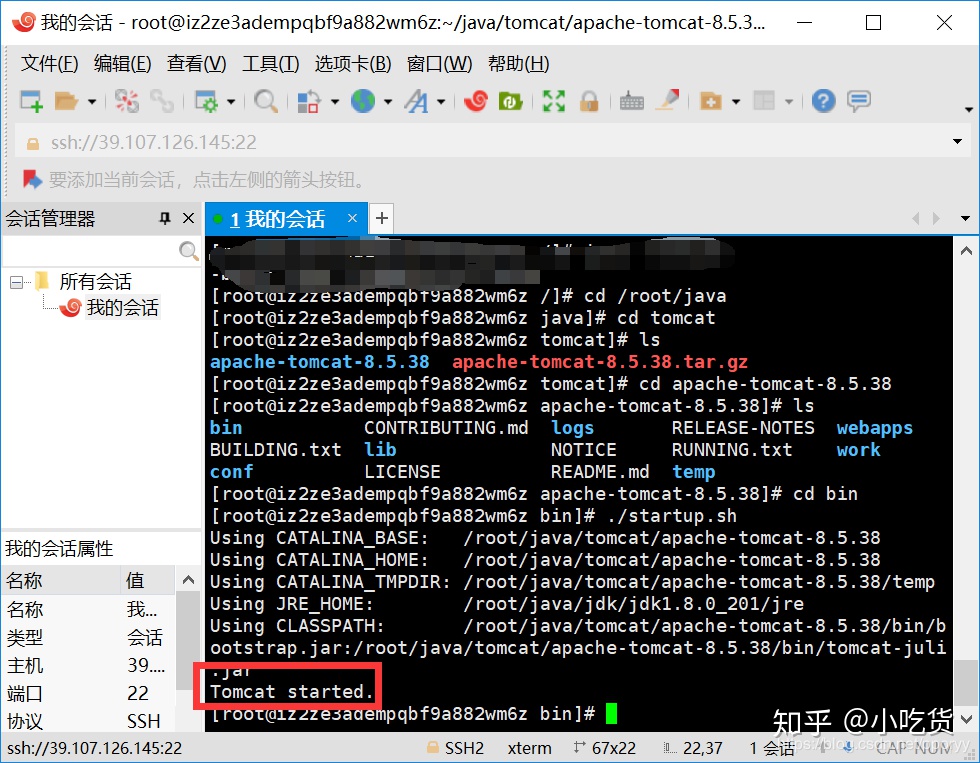Viewport: 980px width, 763px height.
Task: Close the 我的会话 tab
Action: 352,218
